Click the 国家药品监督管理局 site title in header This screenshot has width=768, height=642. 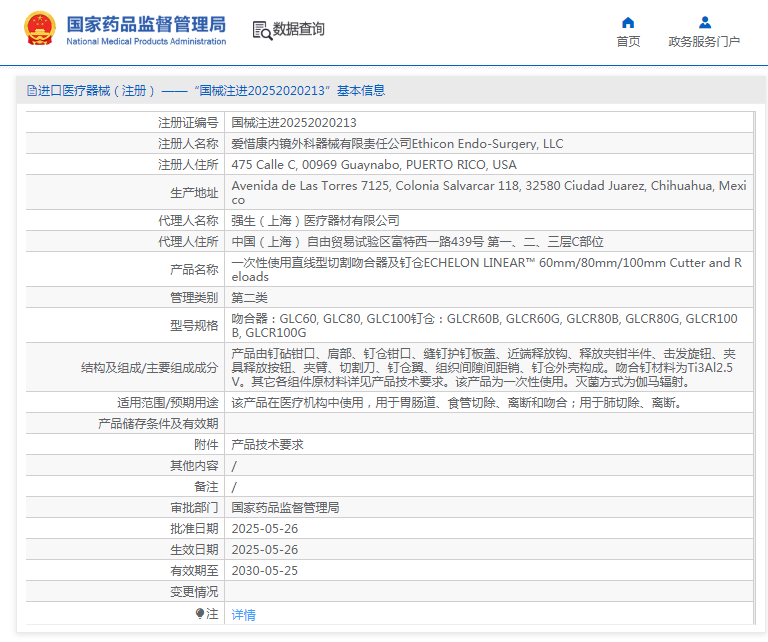point(146,23)
